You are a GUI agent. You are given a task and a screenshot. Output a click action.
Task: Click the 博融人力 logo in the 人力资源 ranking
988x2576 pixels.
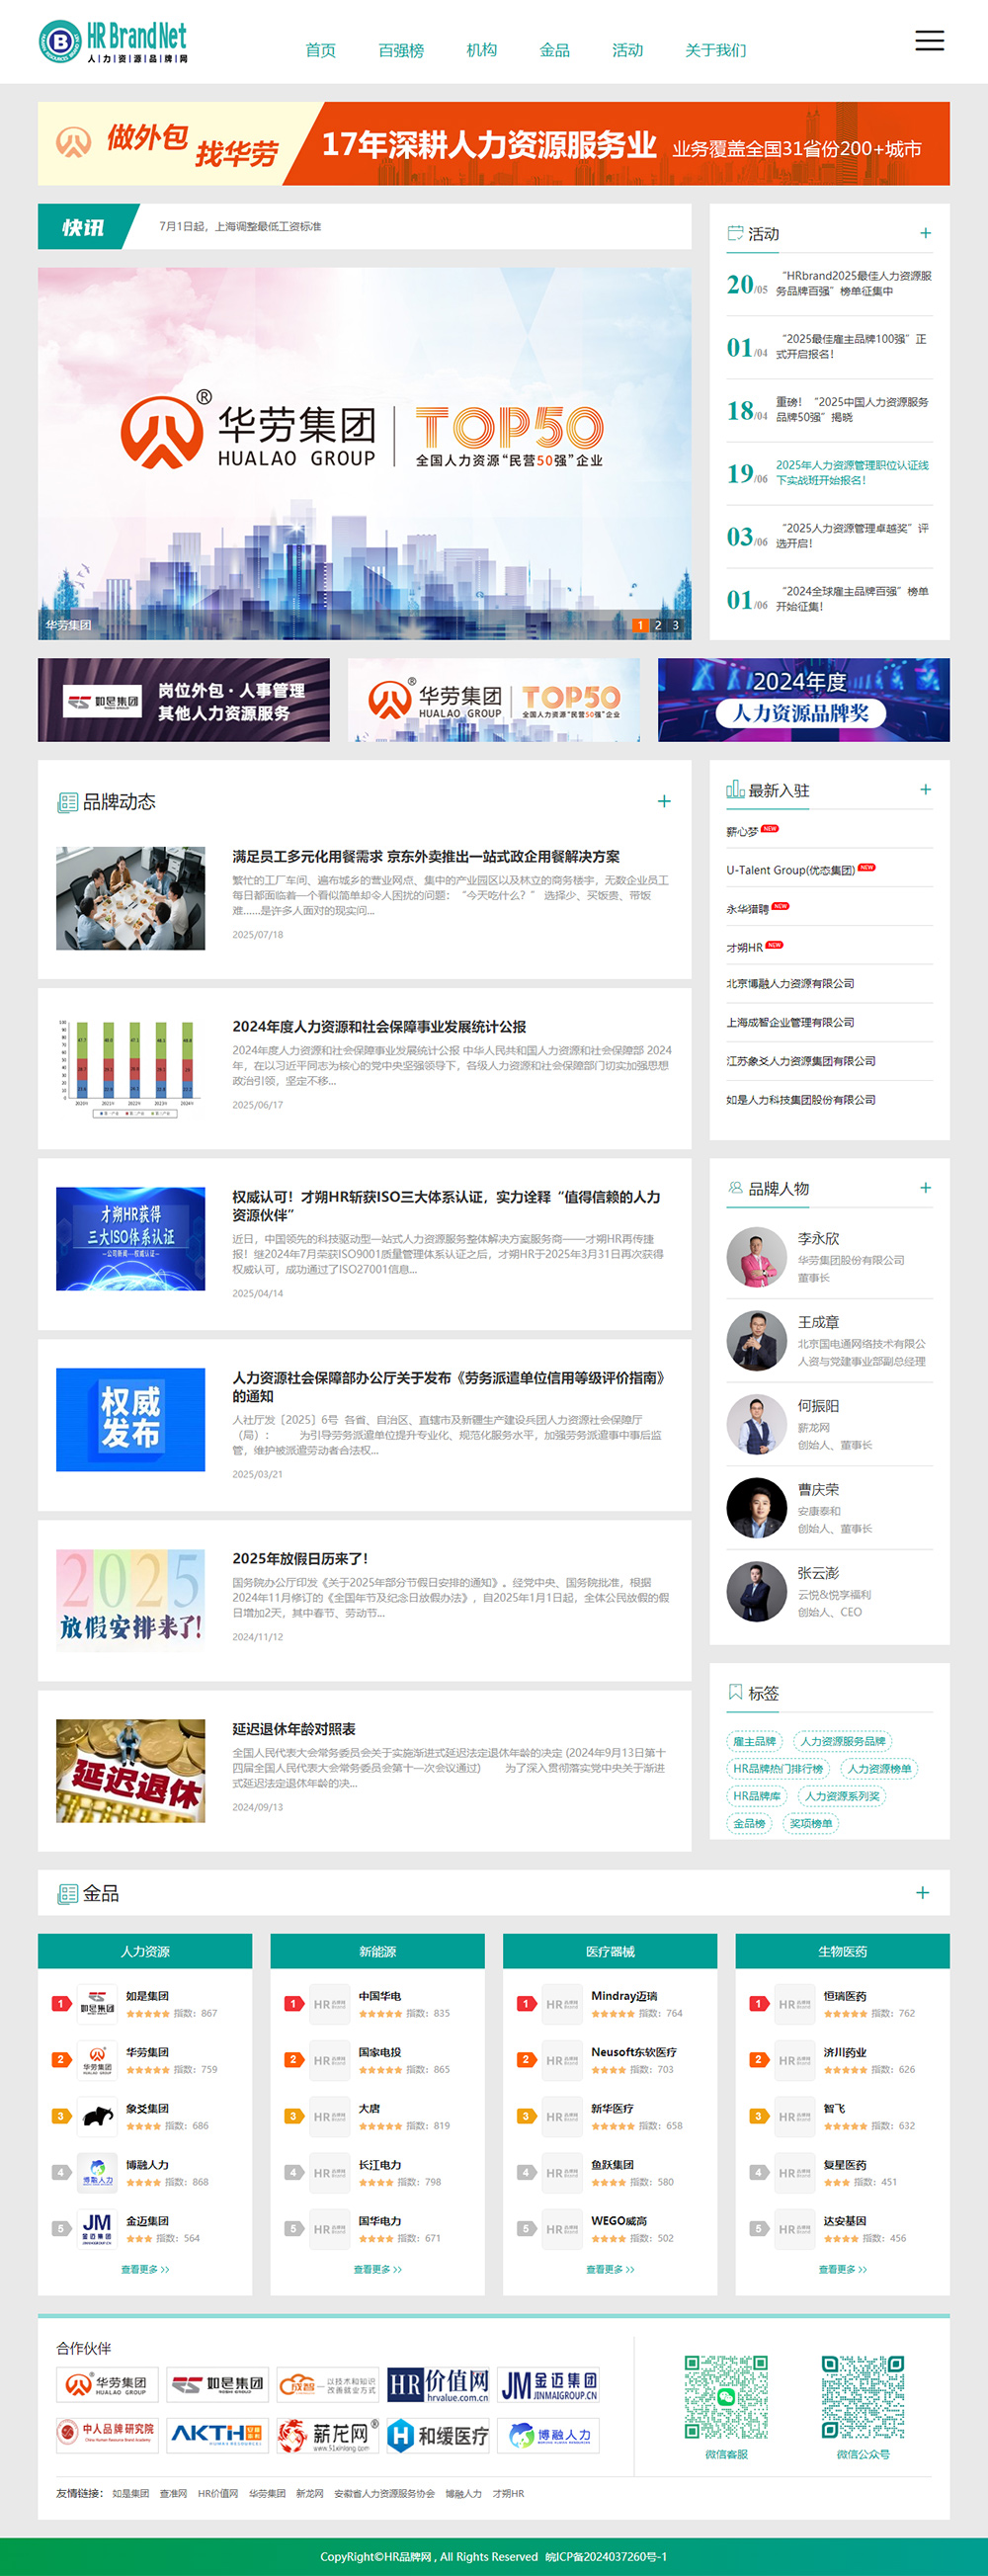click(97, 2172)
